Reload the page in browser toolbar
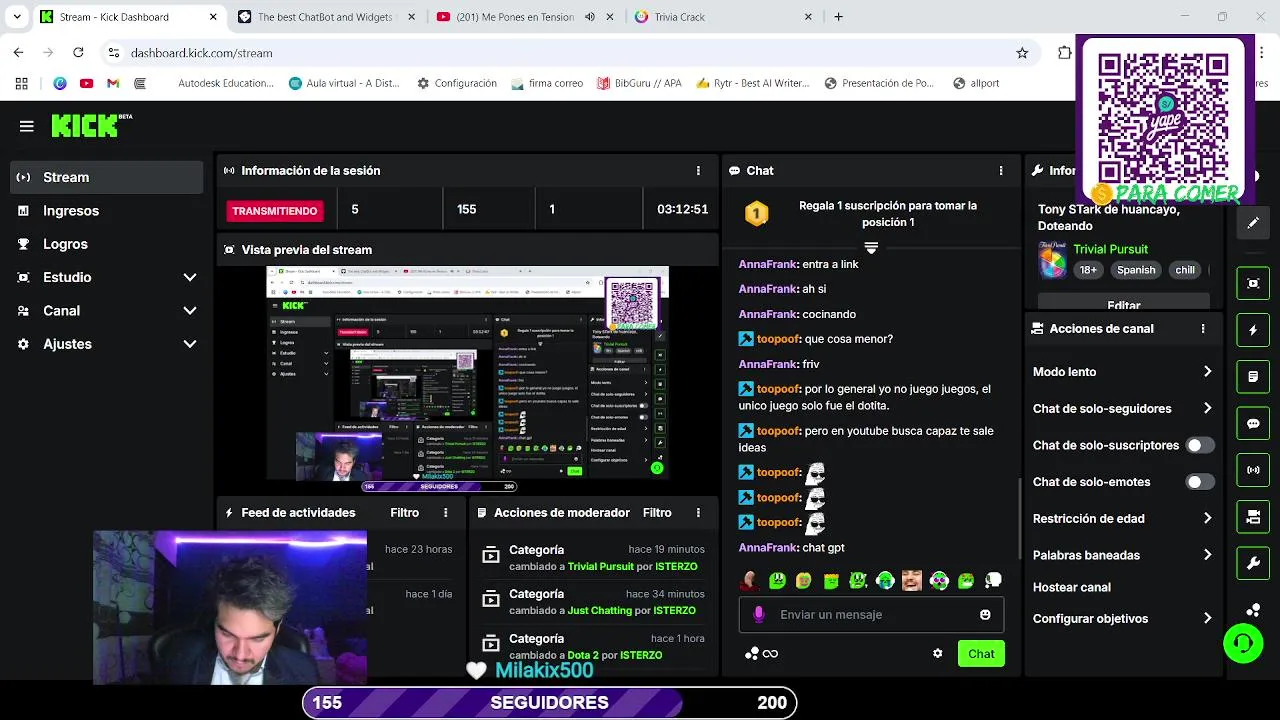The height and width of the screenshot is (720, 1280). click(x=78, y=52)
